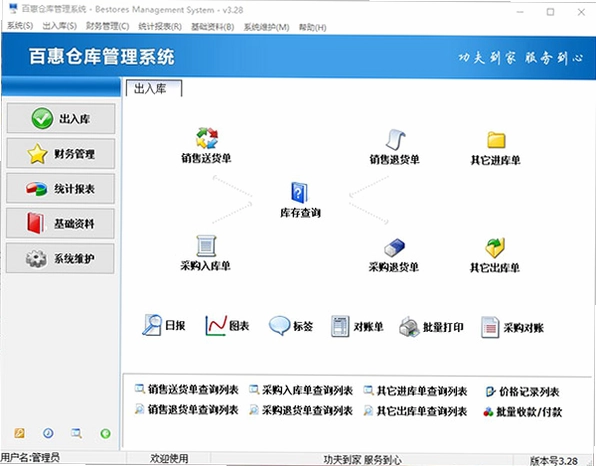Select the 统计报表 sidebar button

(60, 189)
